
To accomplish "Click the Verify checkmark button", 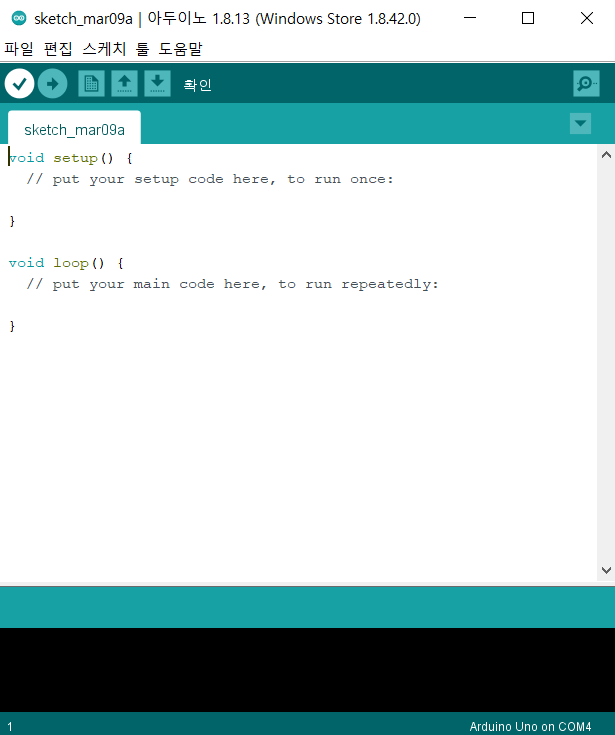I will tap(19, 84).
